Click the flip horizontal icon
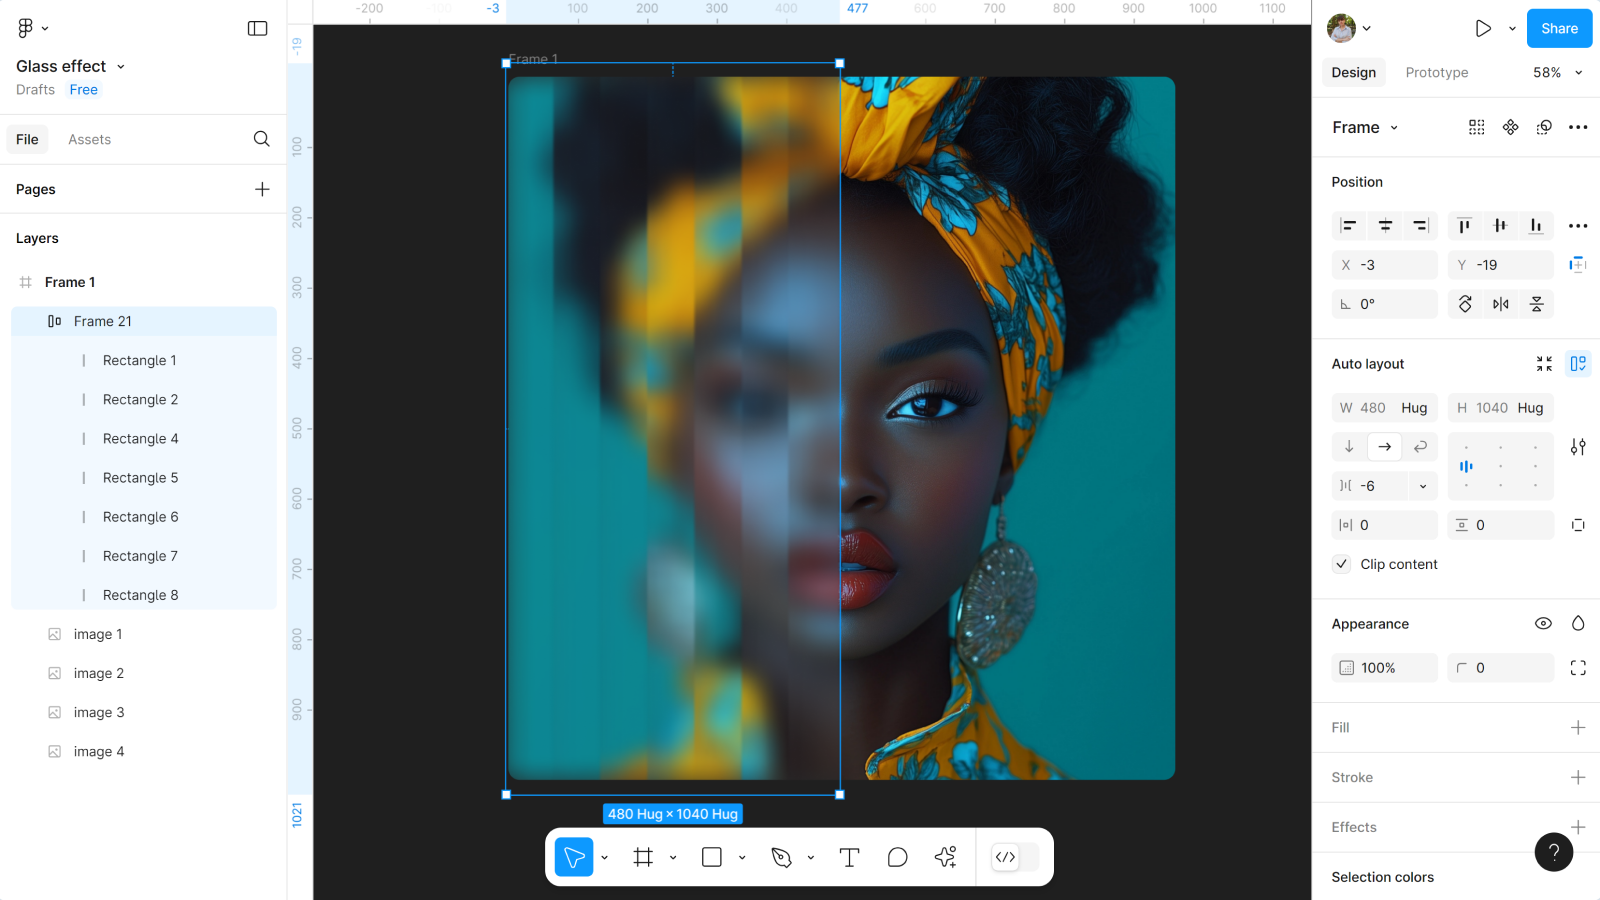The width and height of the screenshot is (1600, 900). coord(1501,304)
